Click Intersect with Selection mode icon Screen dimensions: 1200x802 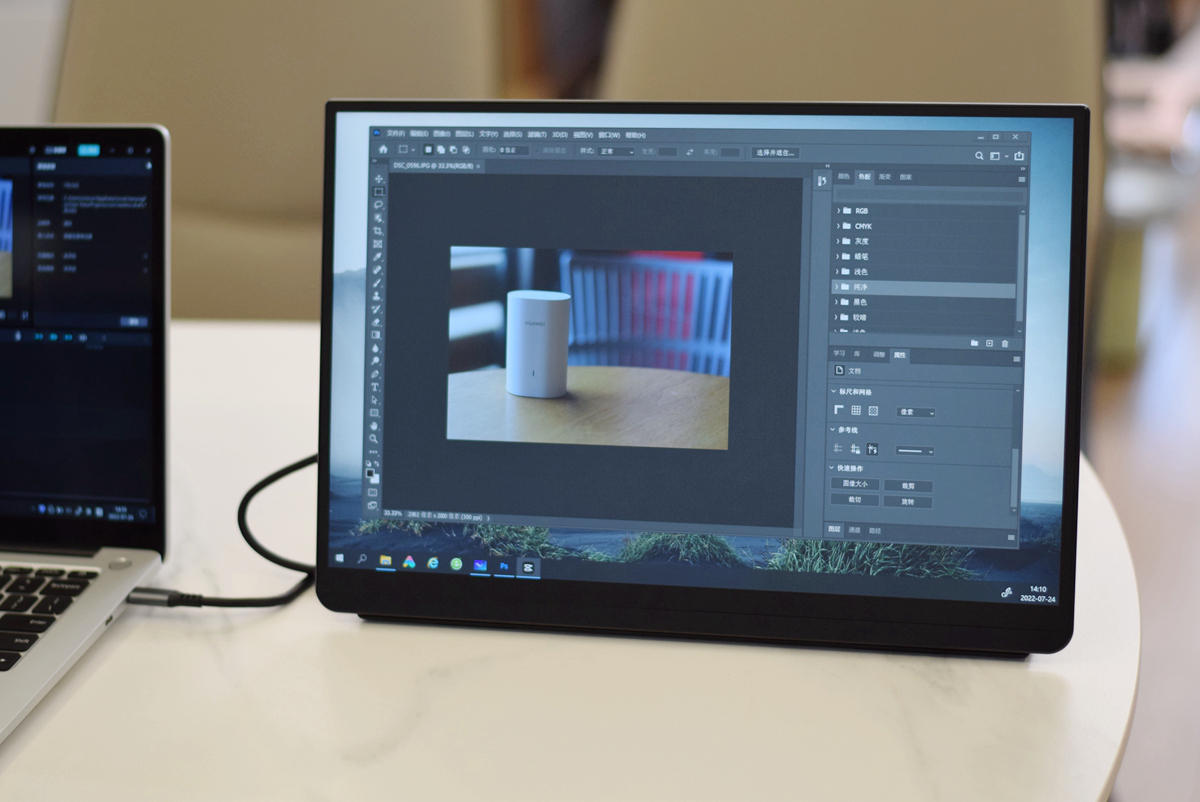(466, 150)
